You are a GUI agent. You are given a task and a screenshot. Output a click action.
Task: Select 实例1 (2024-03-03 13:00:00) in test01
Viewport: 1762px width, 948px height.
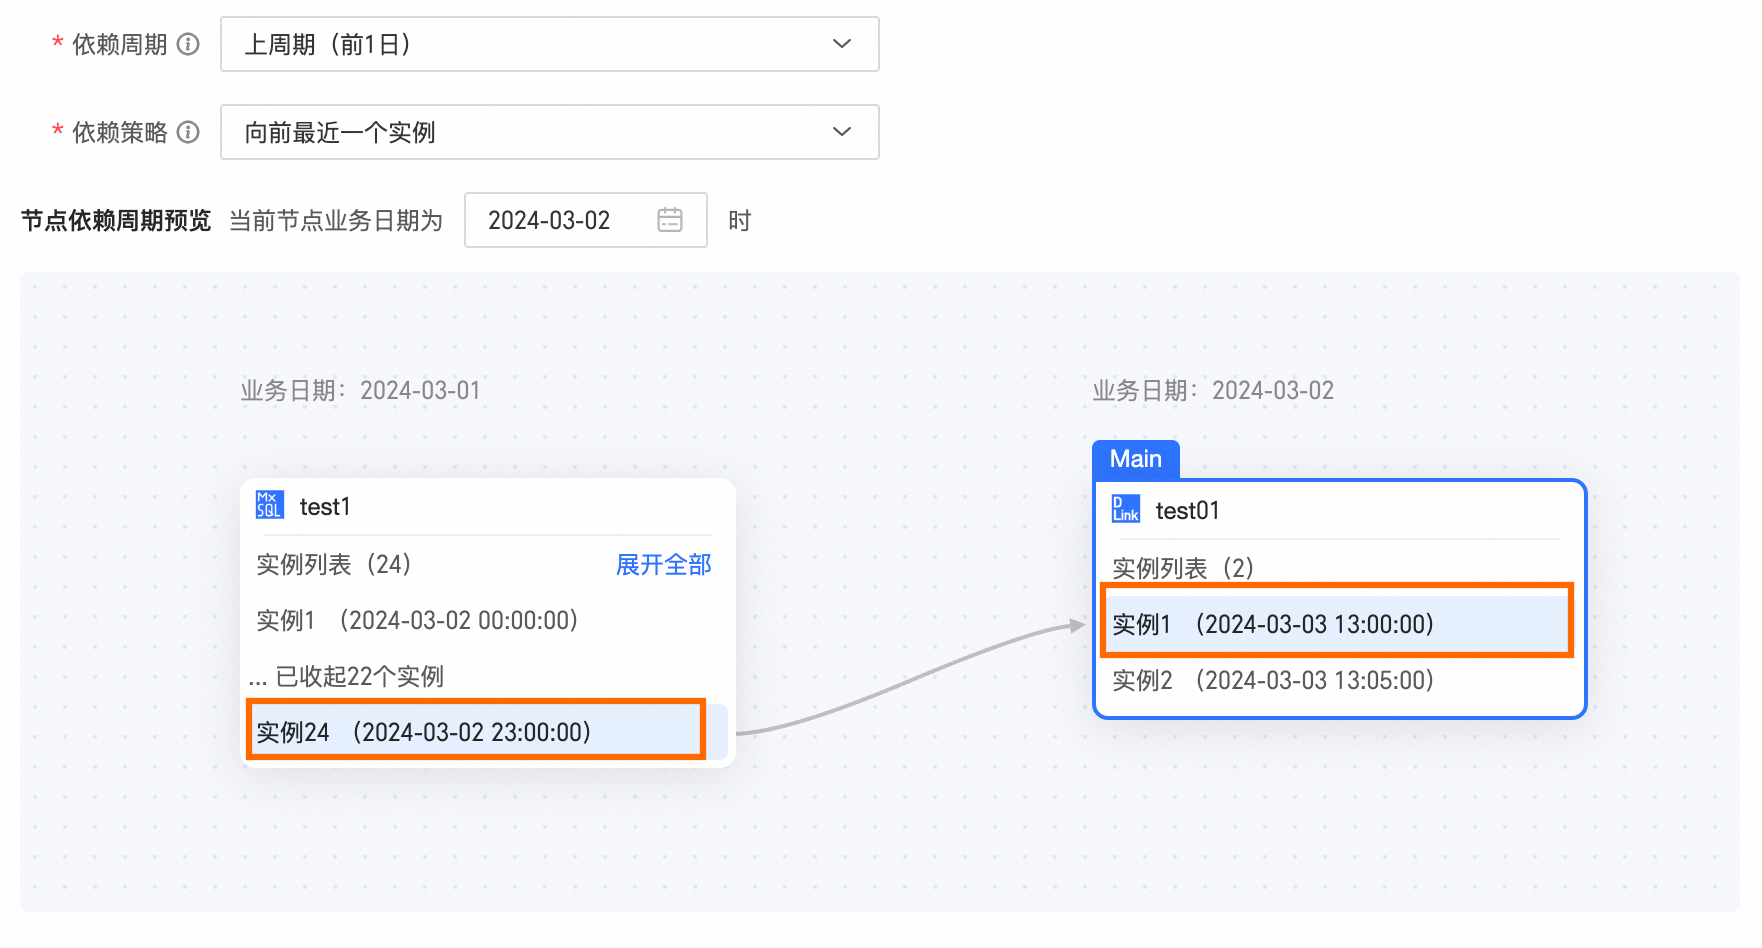1337,624
